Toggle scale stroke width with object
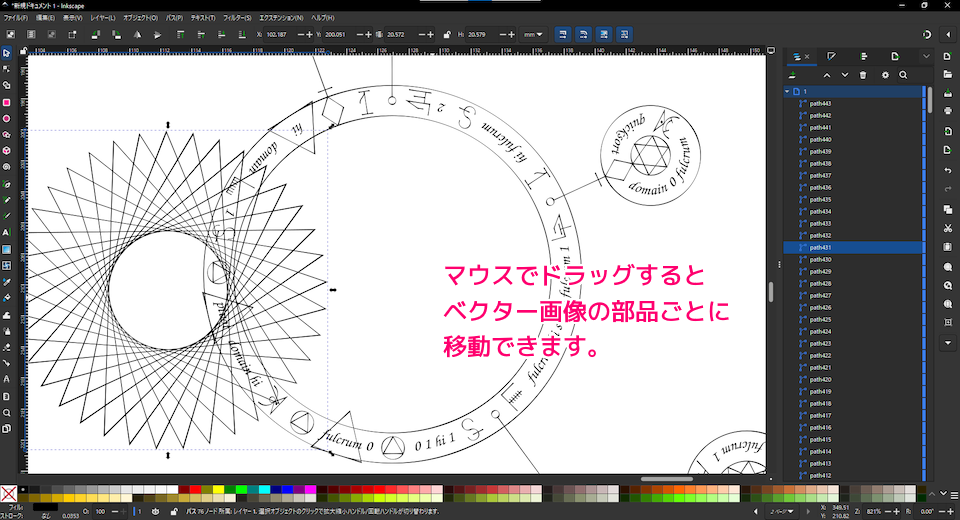The width and height of the screenshot is (960, 520). 563,35
